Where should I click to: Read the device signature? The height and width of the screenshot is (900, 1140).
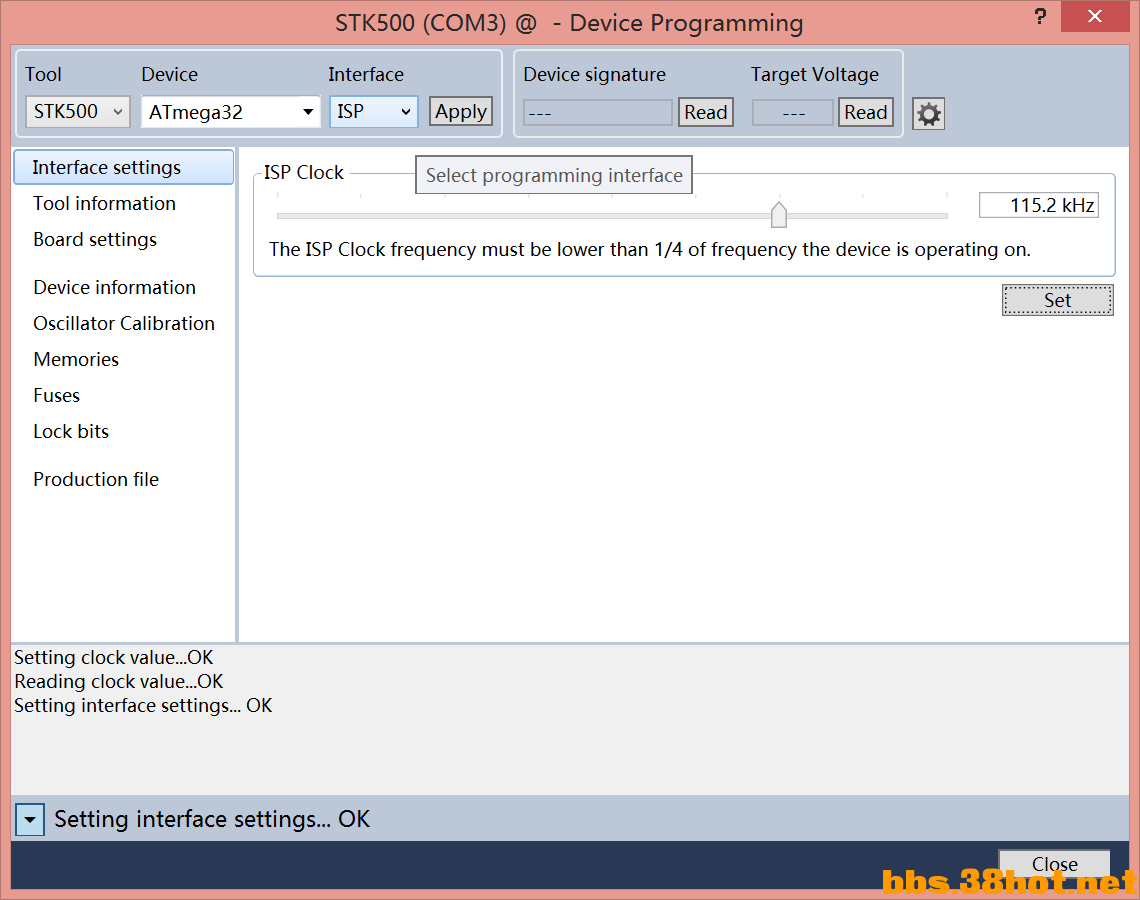705,113
